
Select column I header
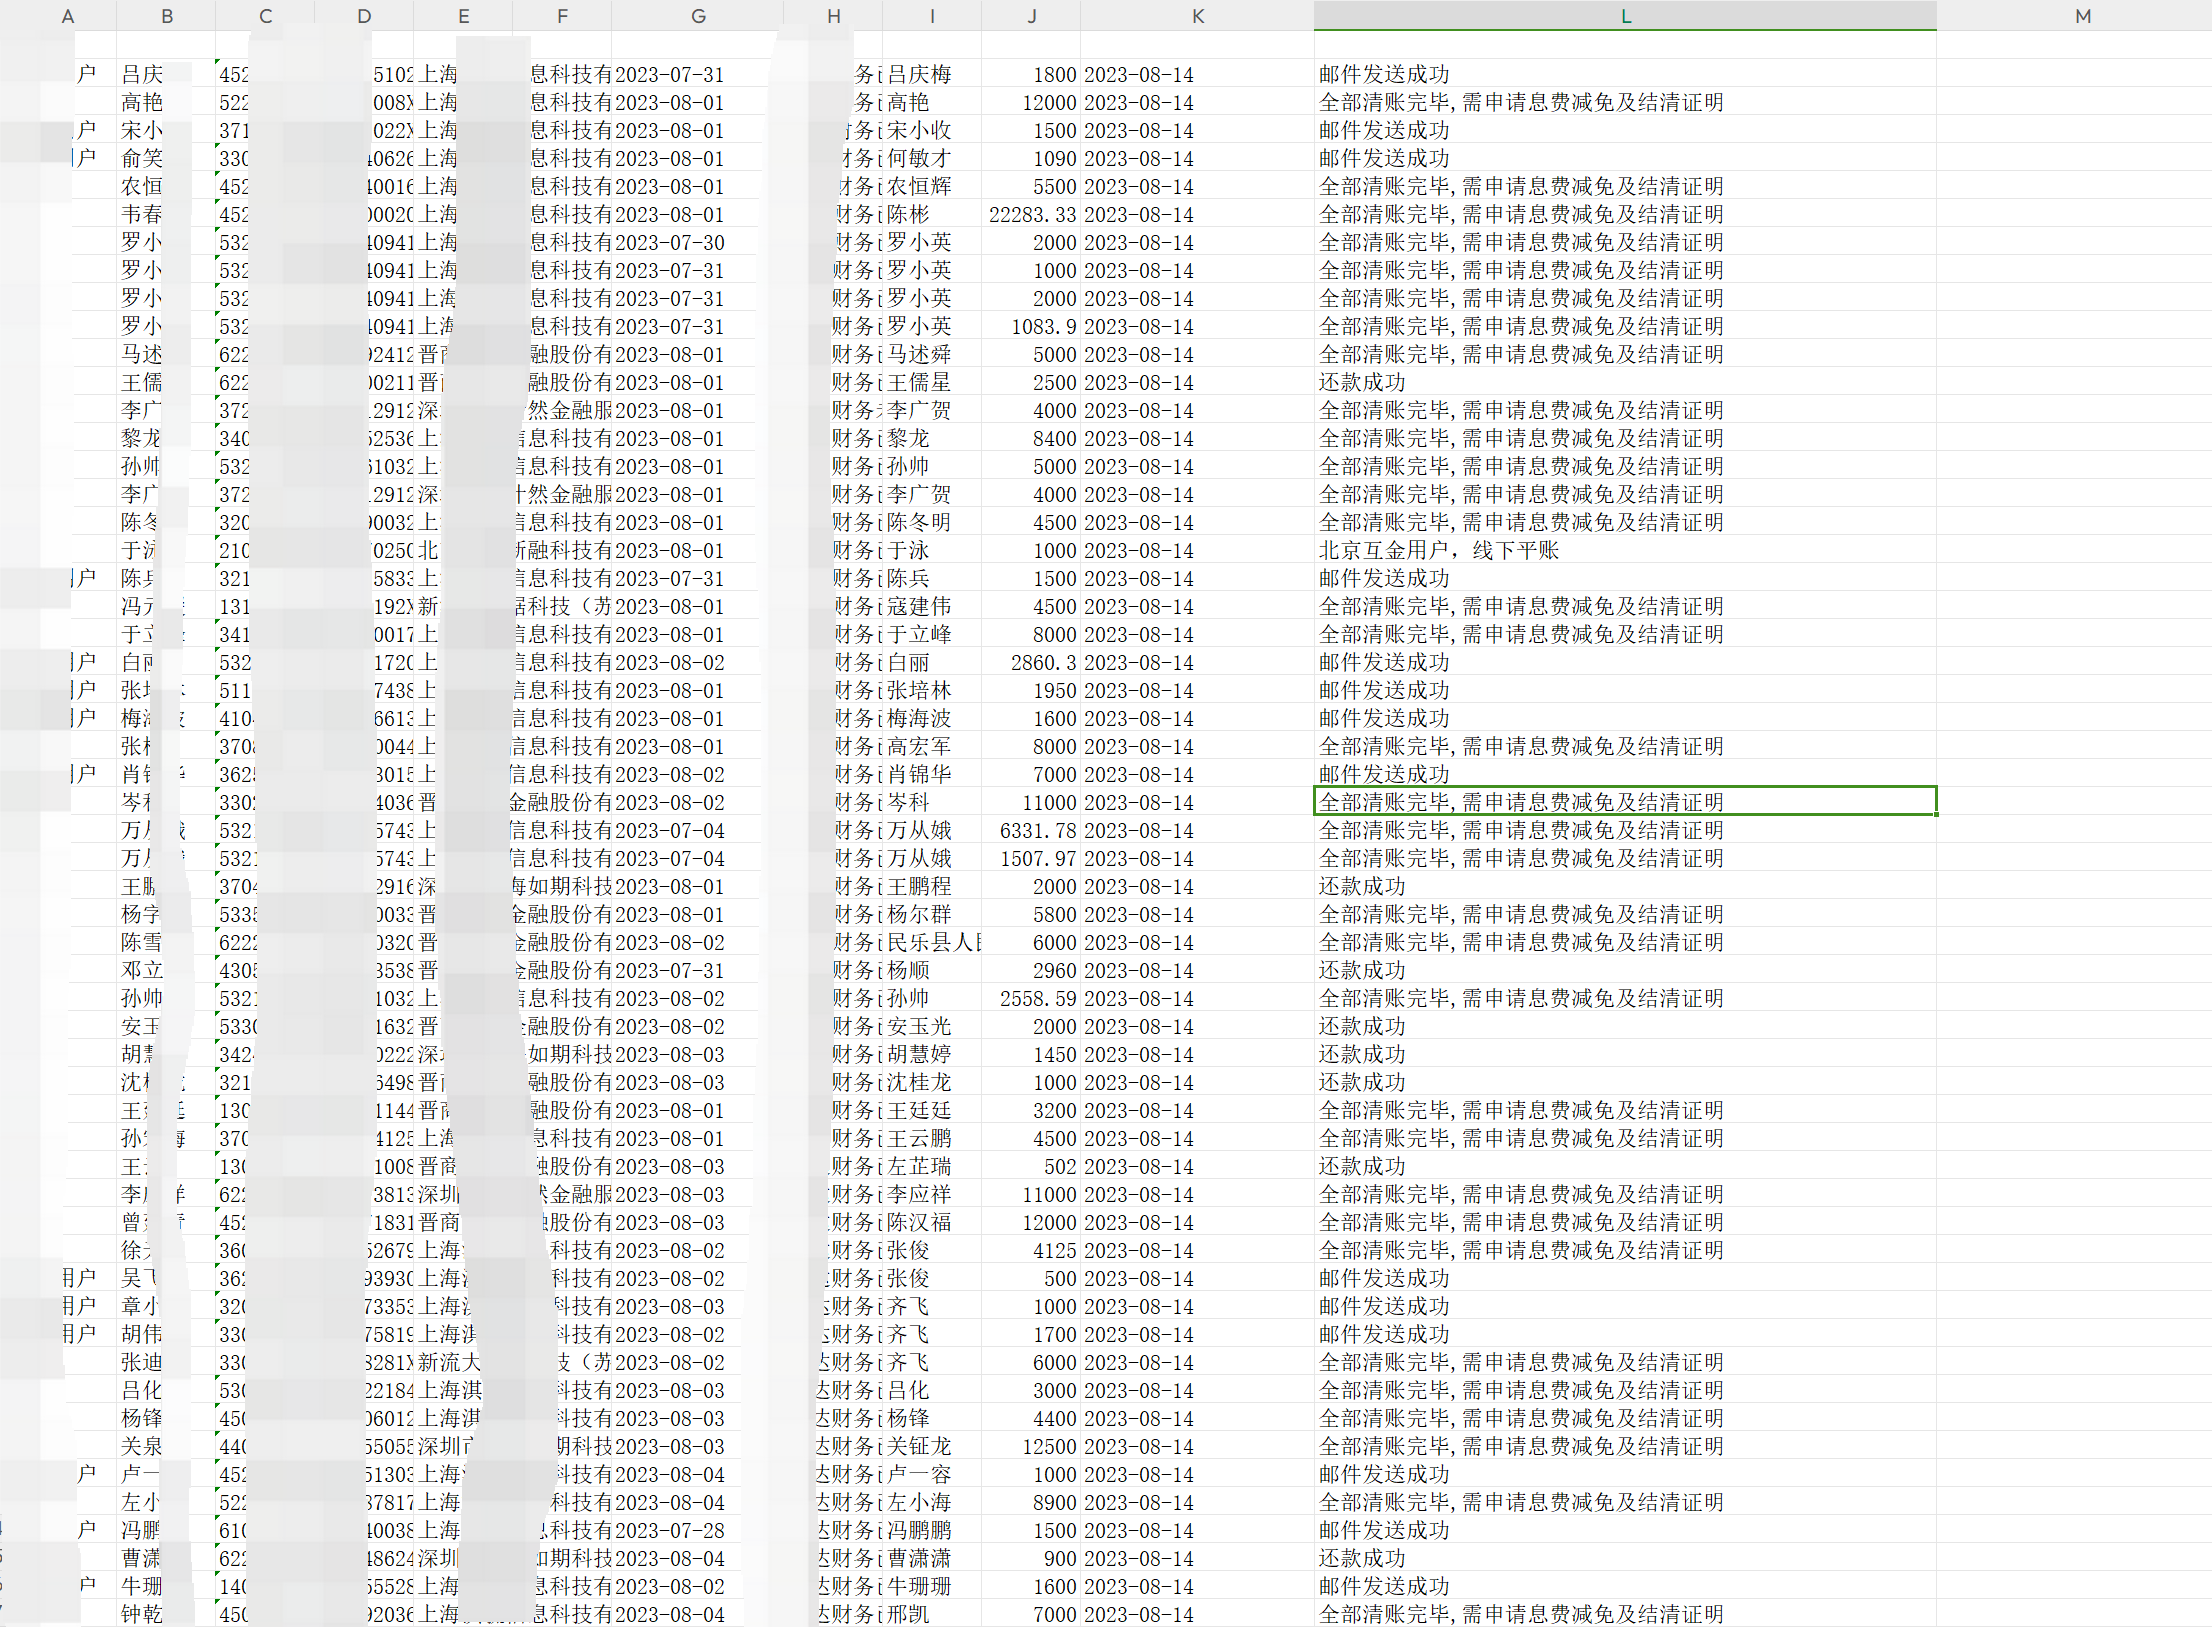tap(932, 16)
